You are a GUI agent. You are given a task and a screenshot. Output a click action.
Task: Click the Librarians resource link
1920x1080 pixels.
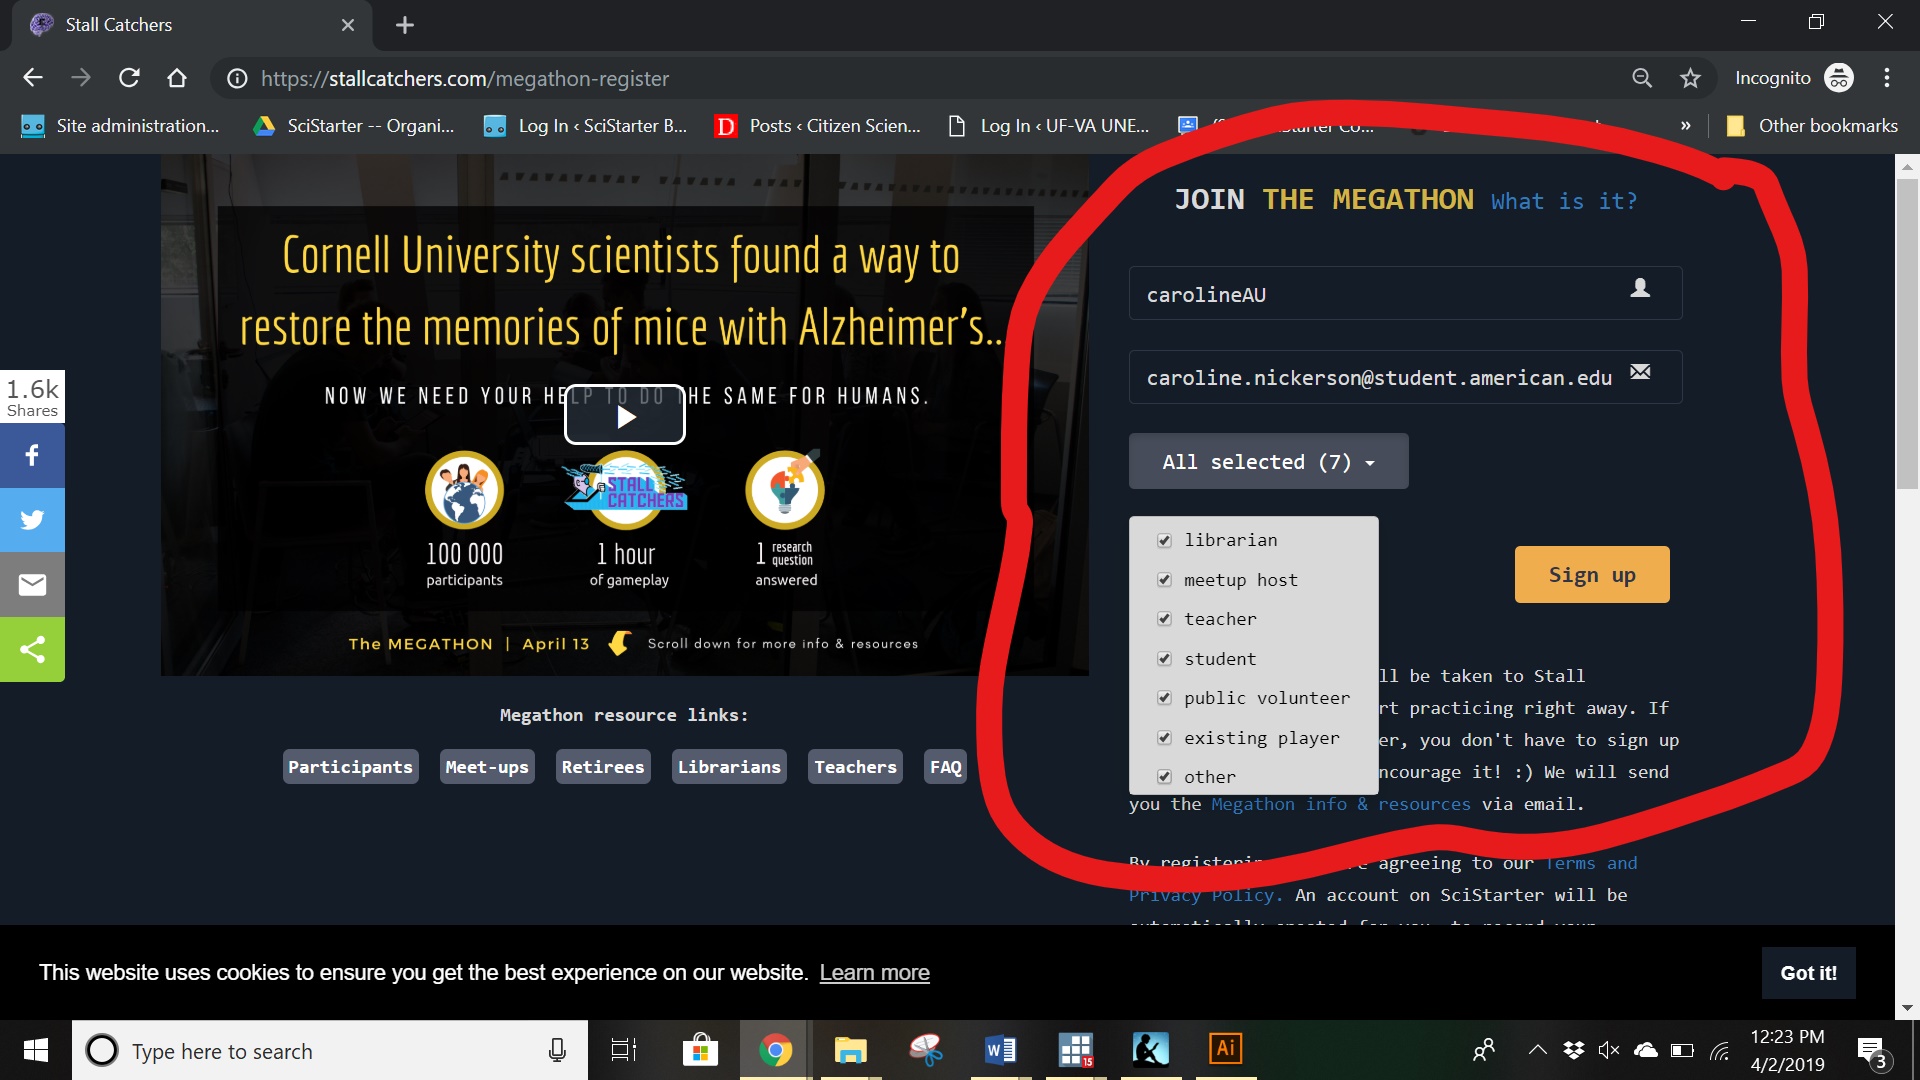pyautogui.click(x=729, y=767)
